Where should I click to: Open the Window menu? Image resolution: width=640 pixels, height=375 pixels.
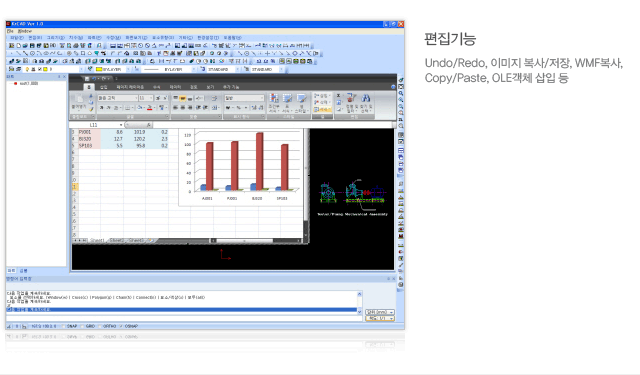tap(25, 31)
